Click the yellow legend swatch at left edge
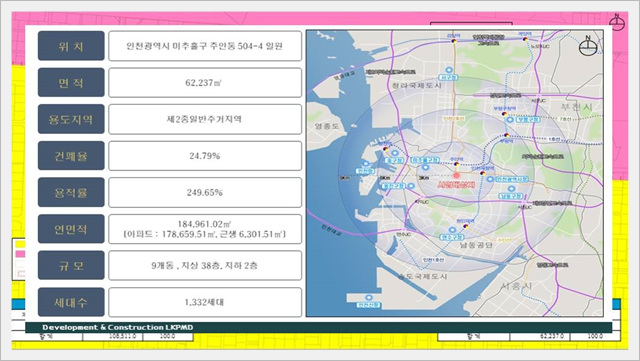The width and height of the screenshot is (640, 361). coord(20,244)
